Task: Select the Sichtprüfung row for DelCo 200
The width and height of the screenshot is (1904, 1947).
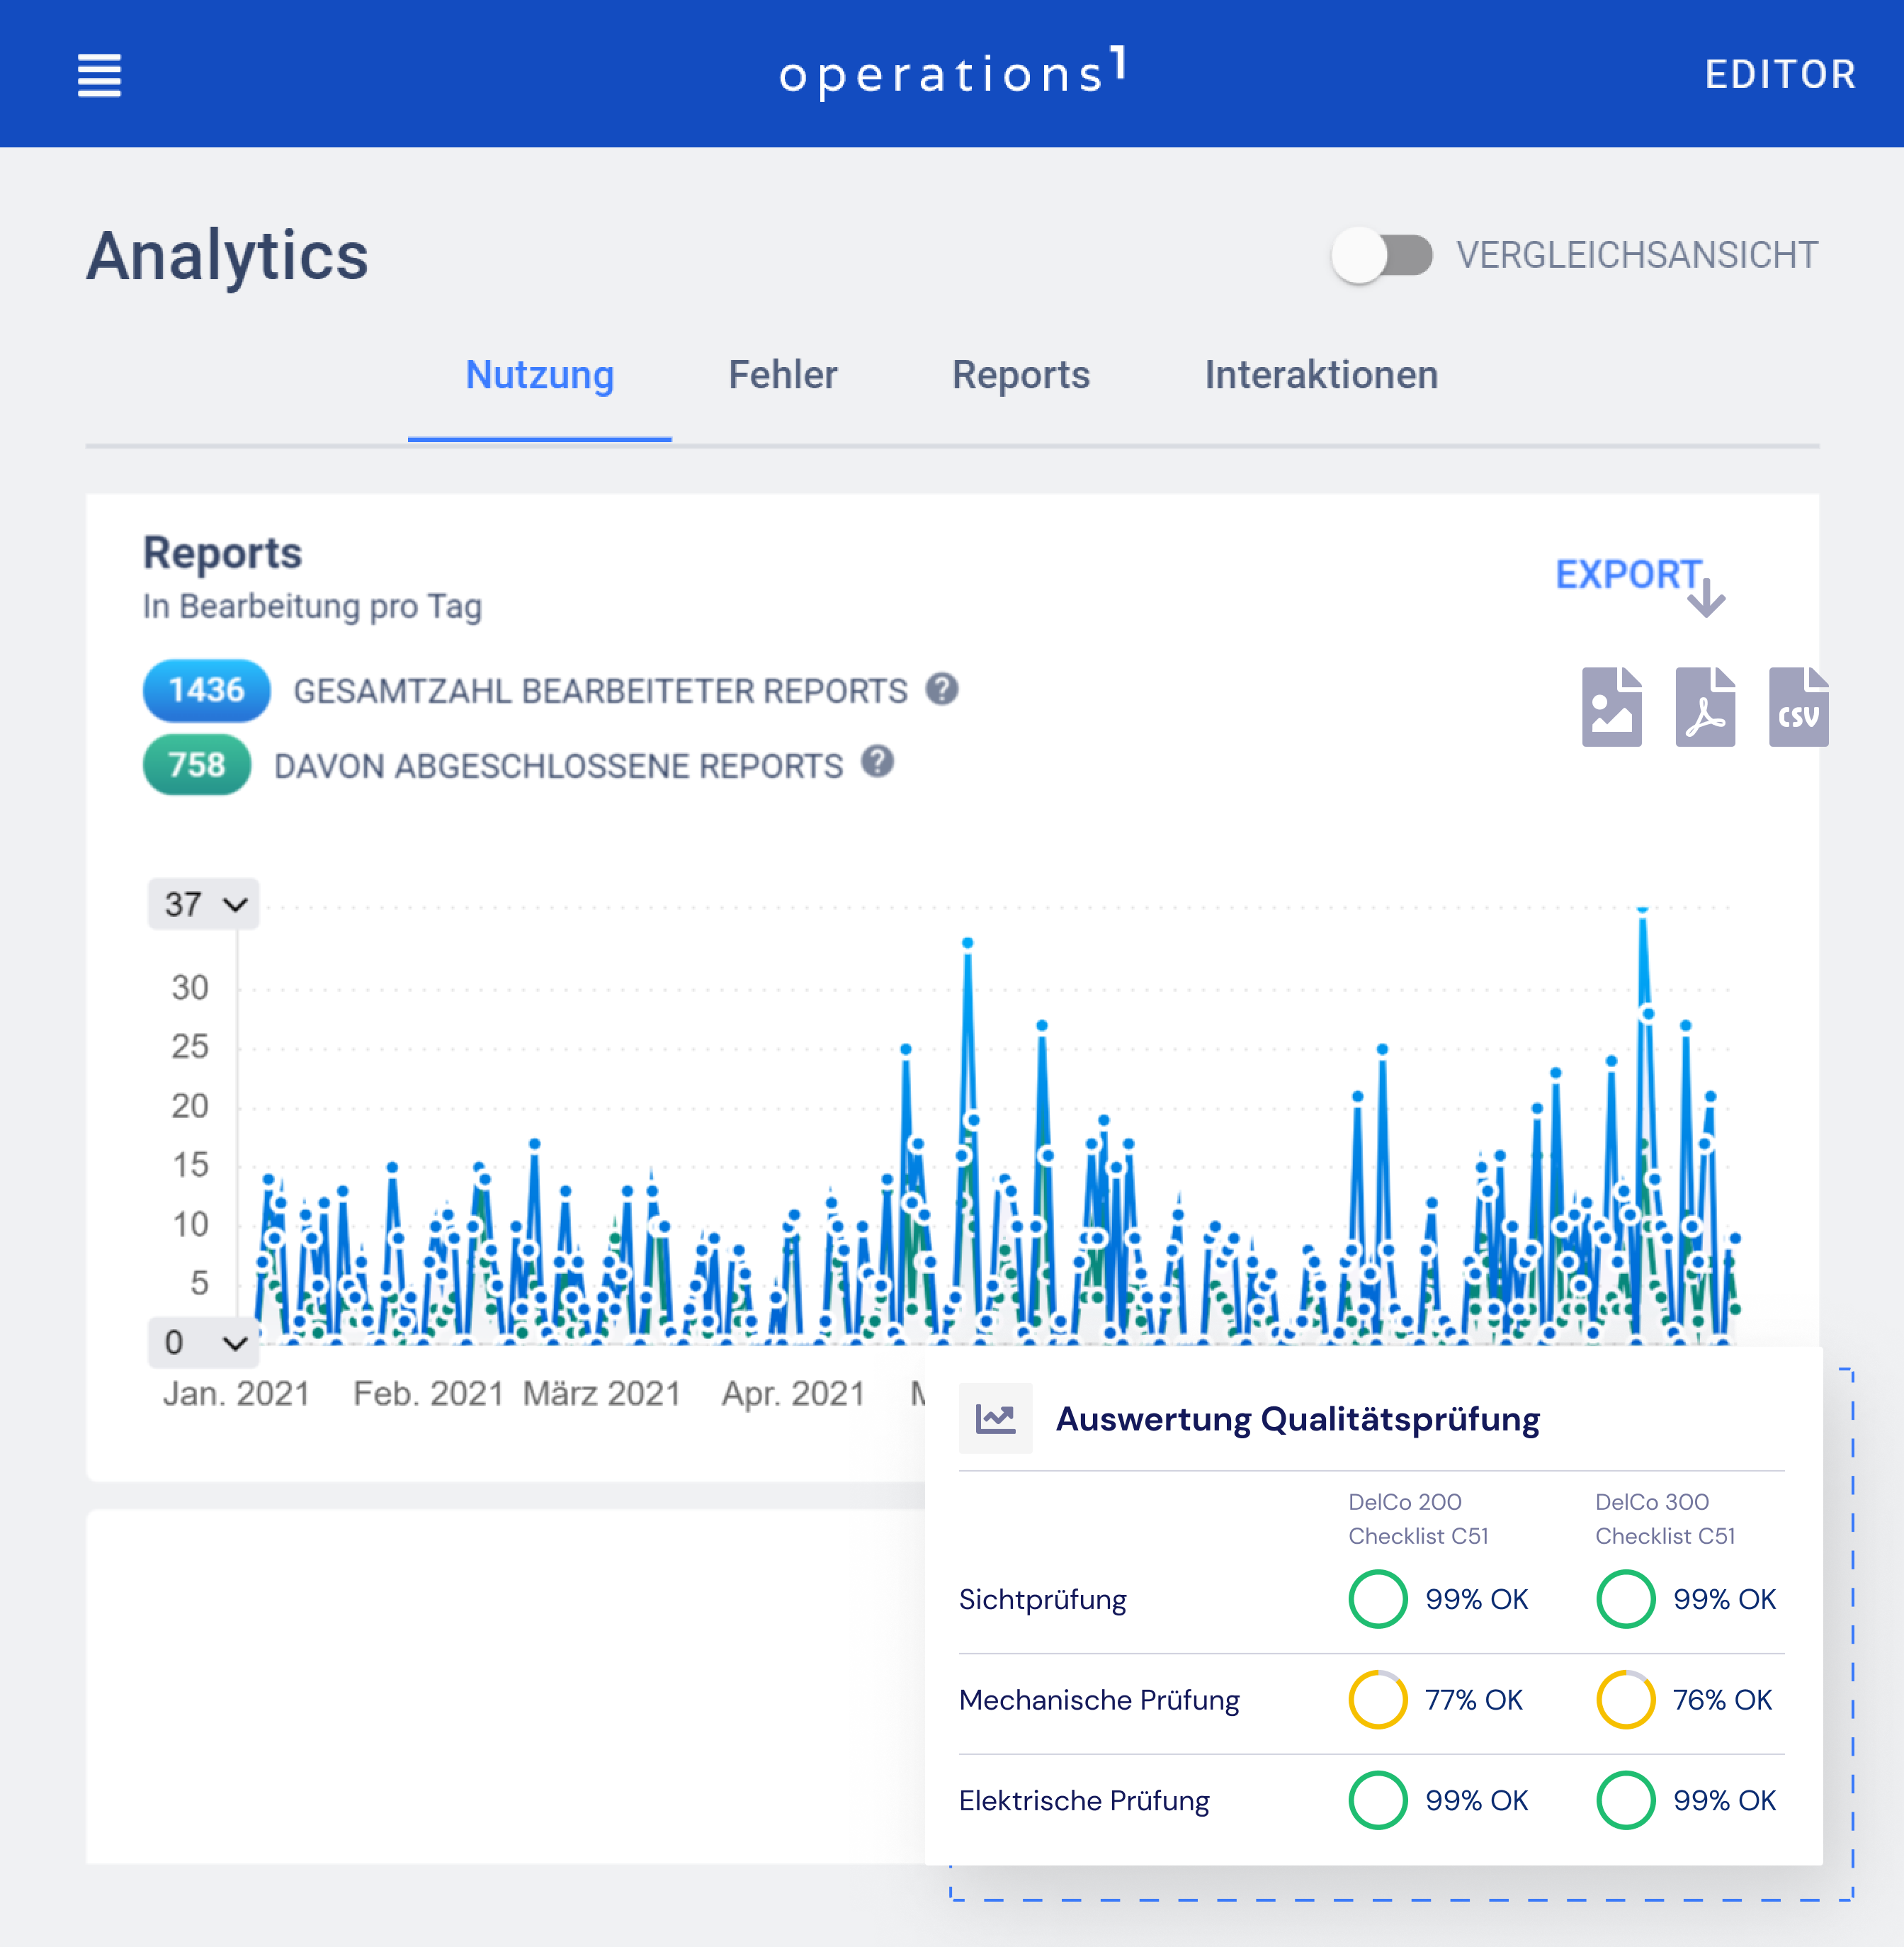Action: (1378, 1599)
